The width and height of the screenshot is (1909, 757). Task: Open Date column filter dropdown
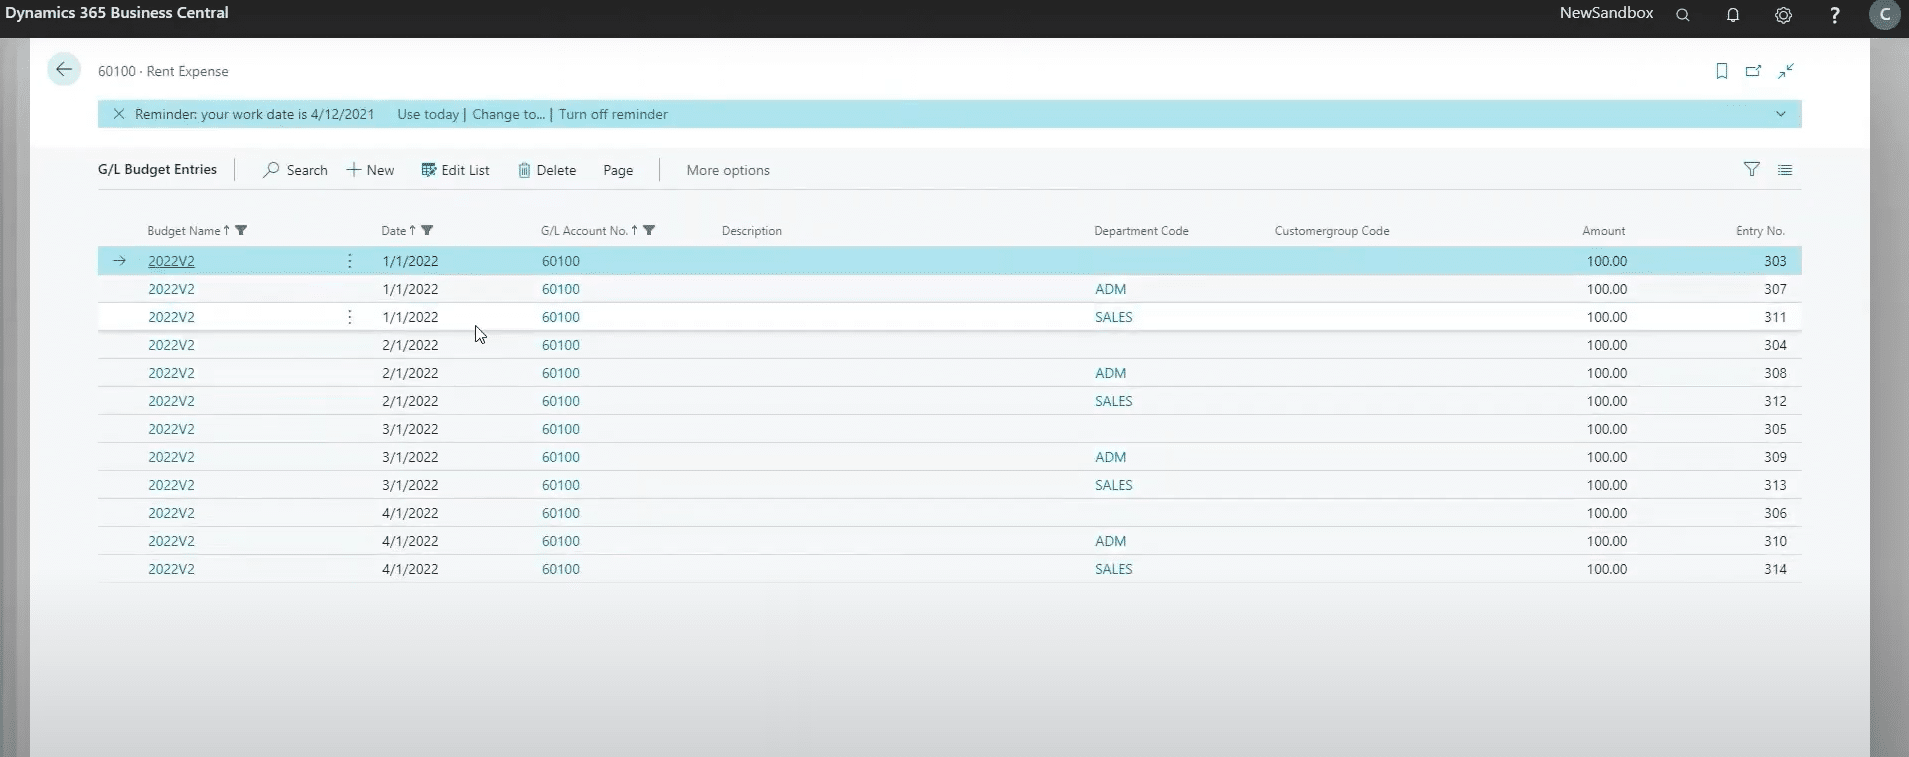[427, 231]
